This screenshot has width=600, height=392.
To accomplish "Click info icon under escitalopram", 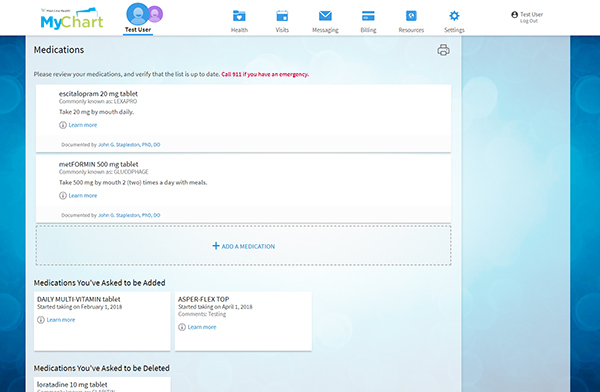I will point(63,125).
